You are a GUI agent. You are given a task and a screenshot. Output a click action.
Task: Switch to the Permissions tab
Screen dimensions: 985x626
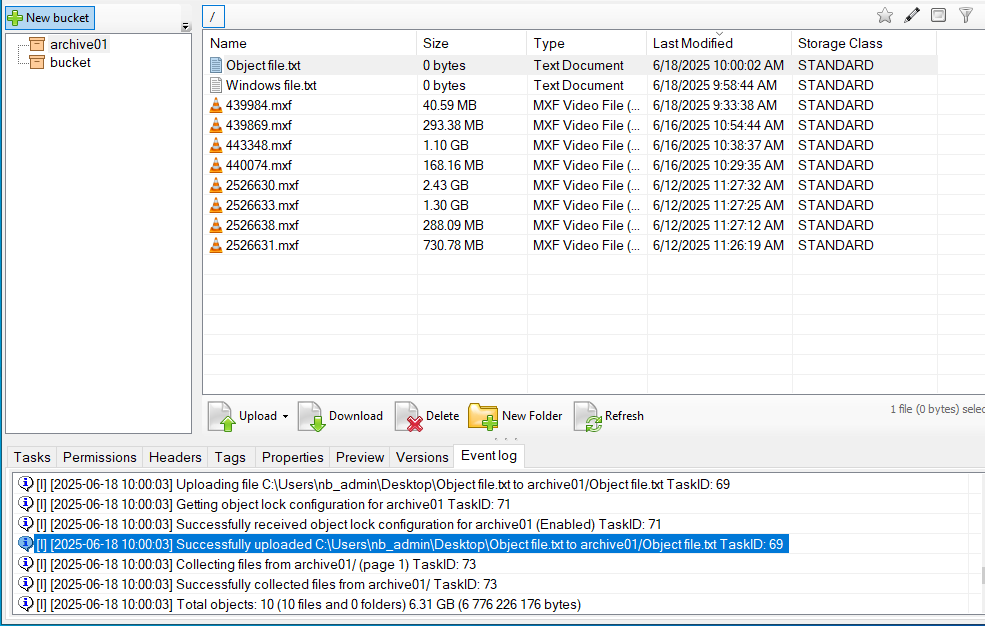pyautogui.click(x=99, y=457)
